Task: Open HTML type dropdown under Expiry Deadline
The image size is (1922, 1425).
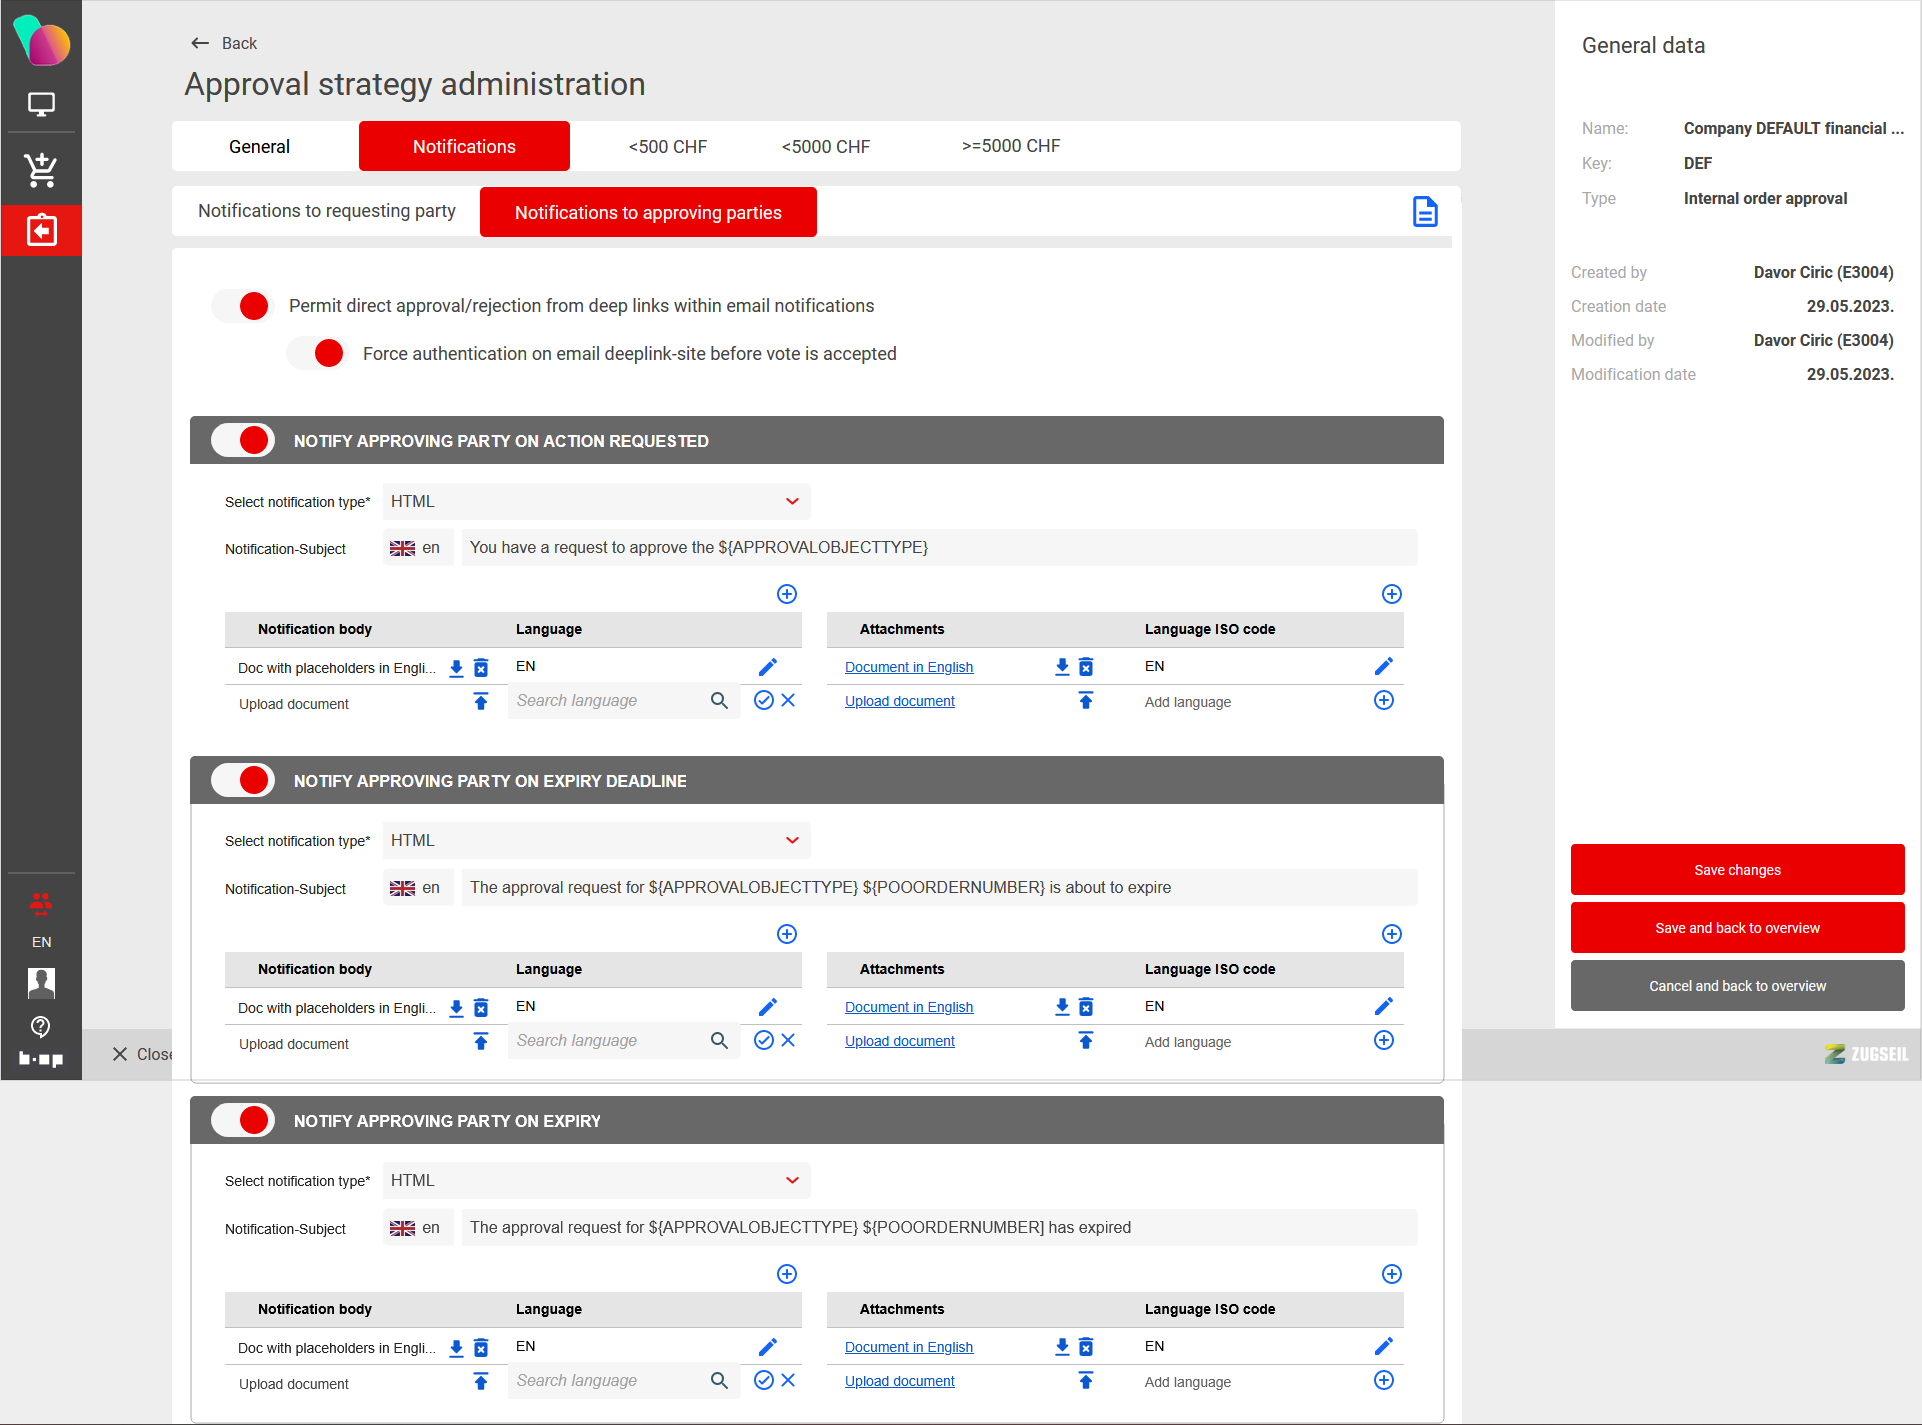Action: point(596,840)
